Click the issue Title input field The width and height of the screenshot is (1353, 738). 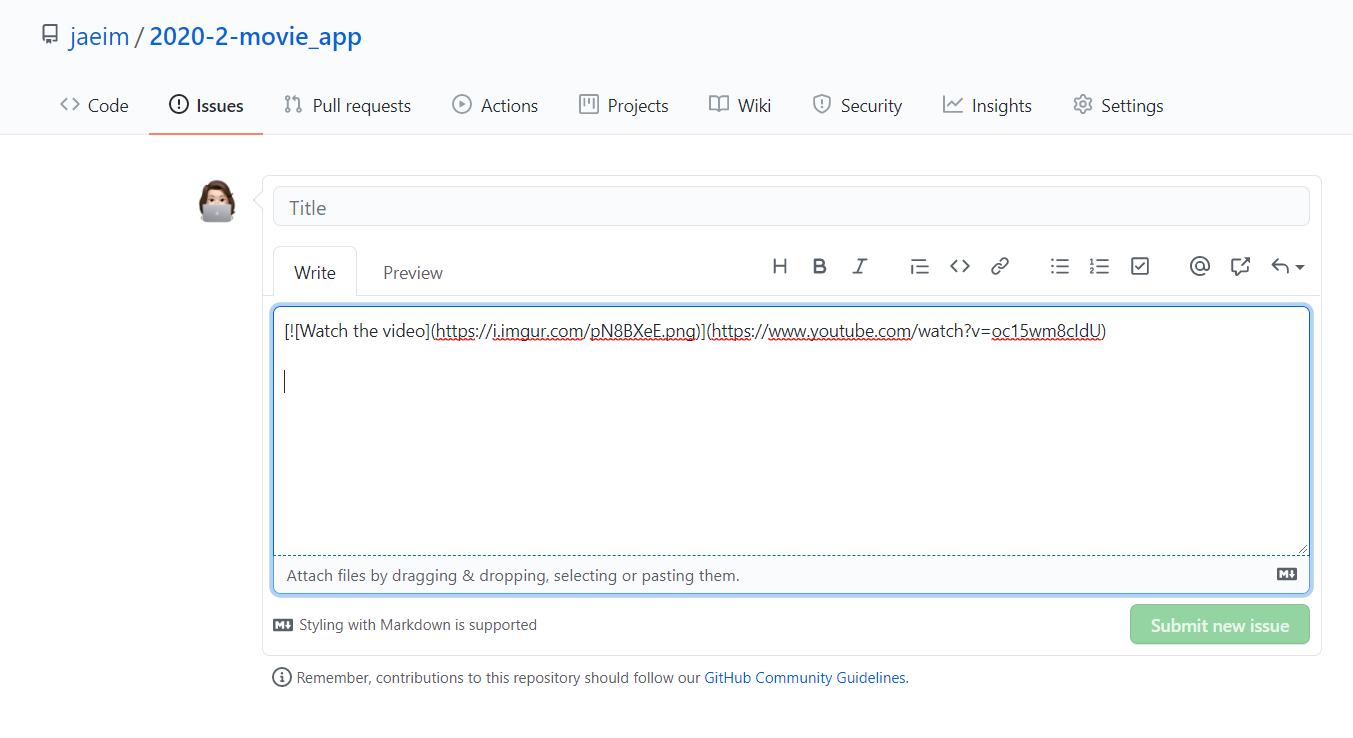(790, 207)
